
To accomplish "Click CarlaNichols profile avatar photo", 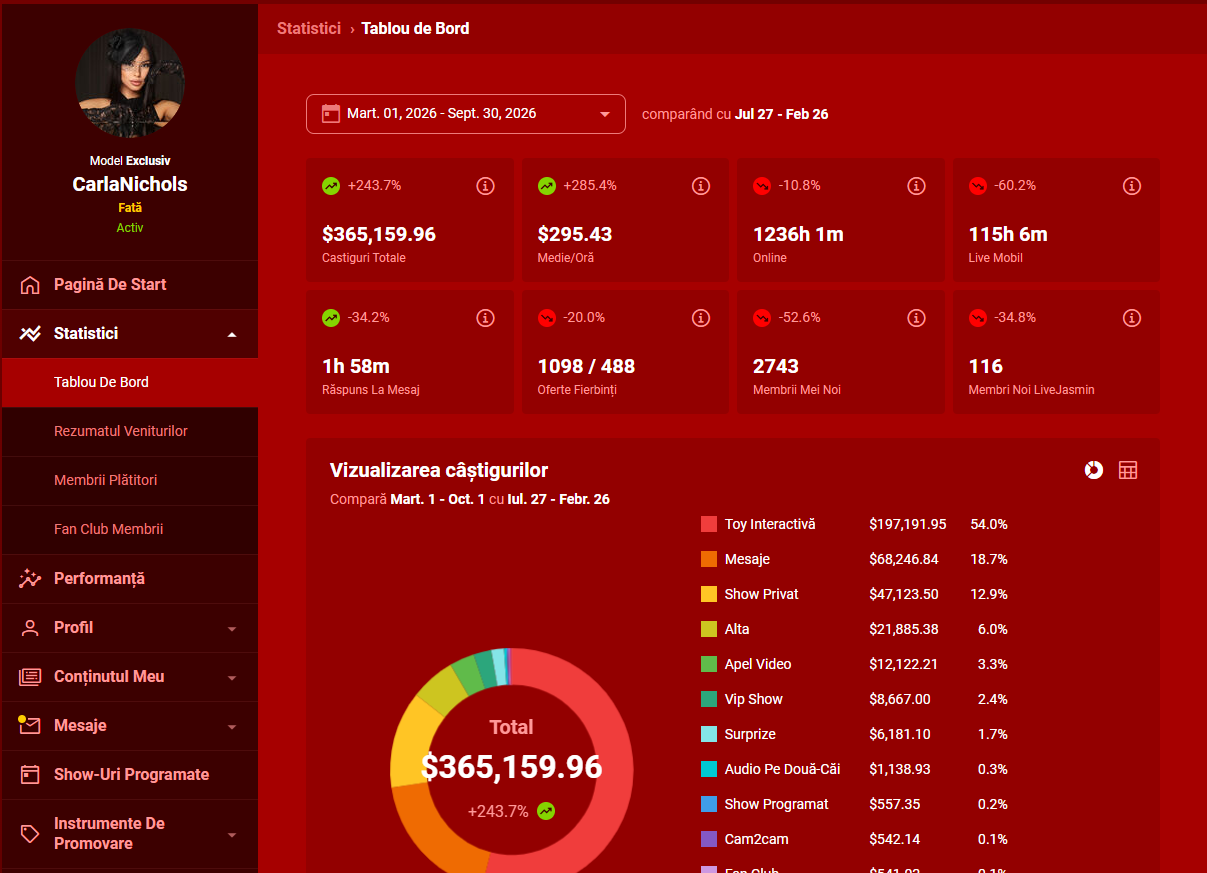I will click(130, 82).
